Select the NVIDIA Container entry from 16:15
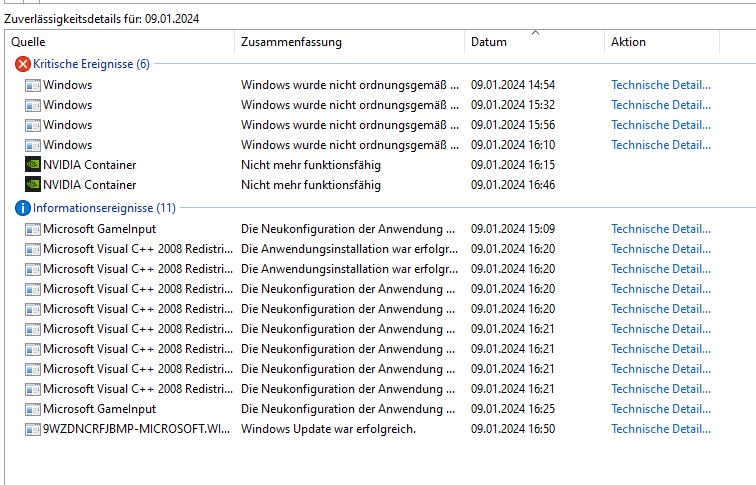This screenshot has width=756, height=485. (x=90, y=165)
